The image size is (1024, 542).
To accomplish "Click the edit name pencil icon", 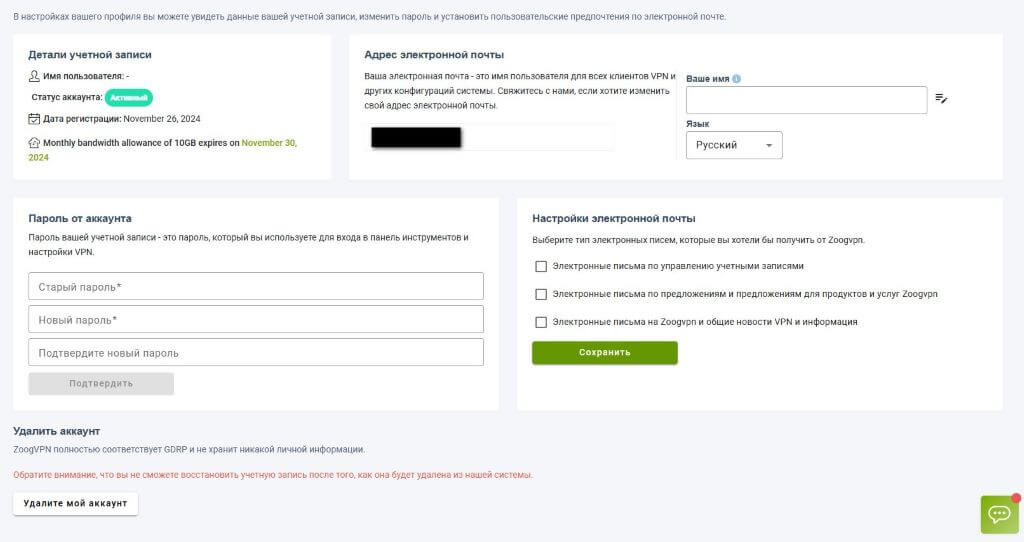I will point(941,99).
